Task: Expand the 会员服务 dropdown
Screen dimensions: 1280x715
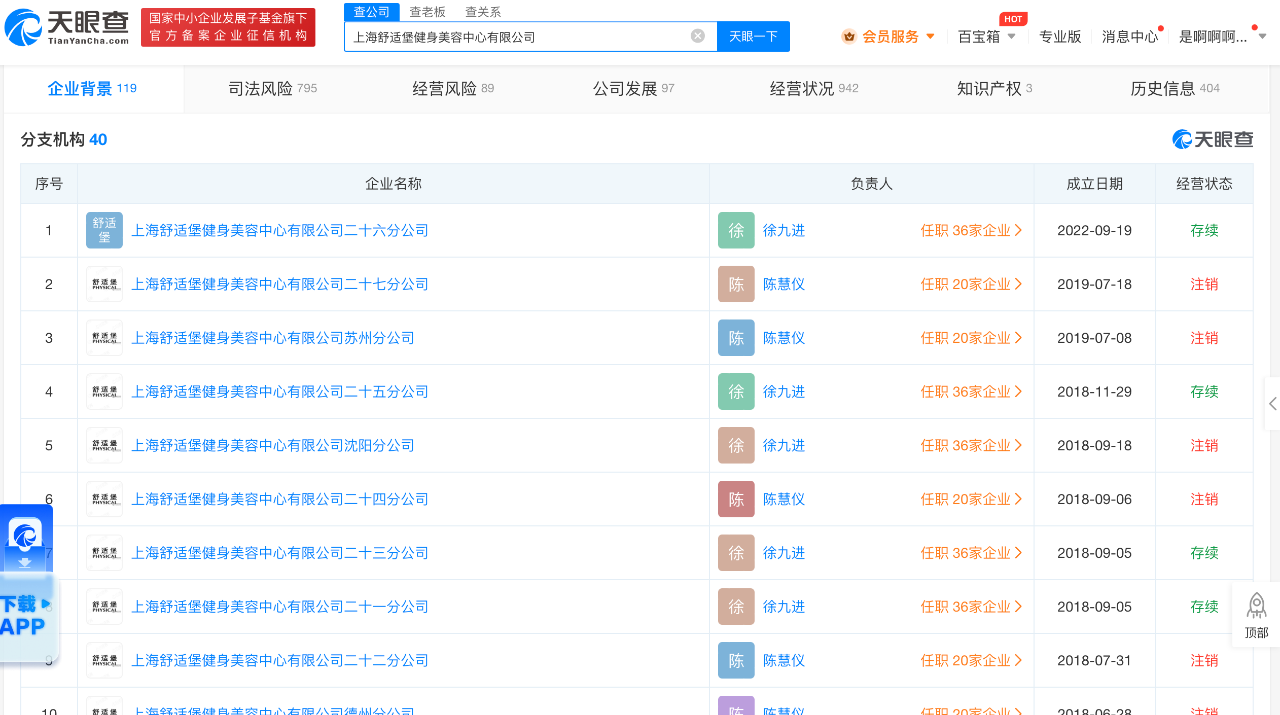Action: (889, 36)
